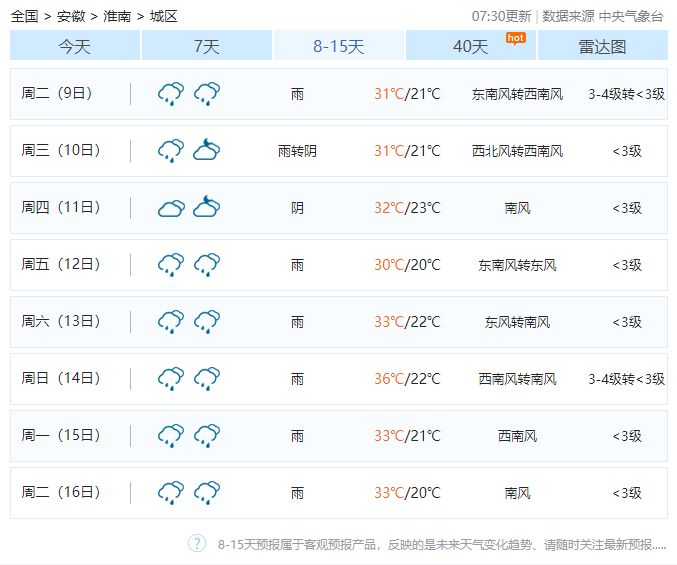677x565 pixels.
Task: Select the 8-15天 forecast tab
Action: click(x=339, y=45)
